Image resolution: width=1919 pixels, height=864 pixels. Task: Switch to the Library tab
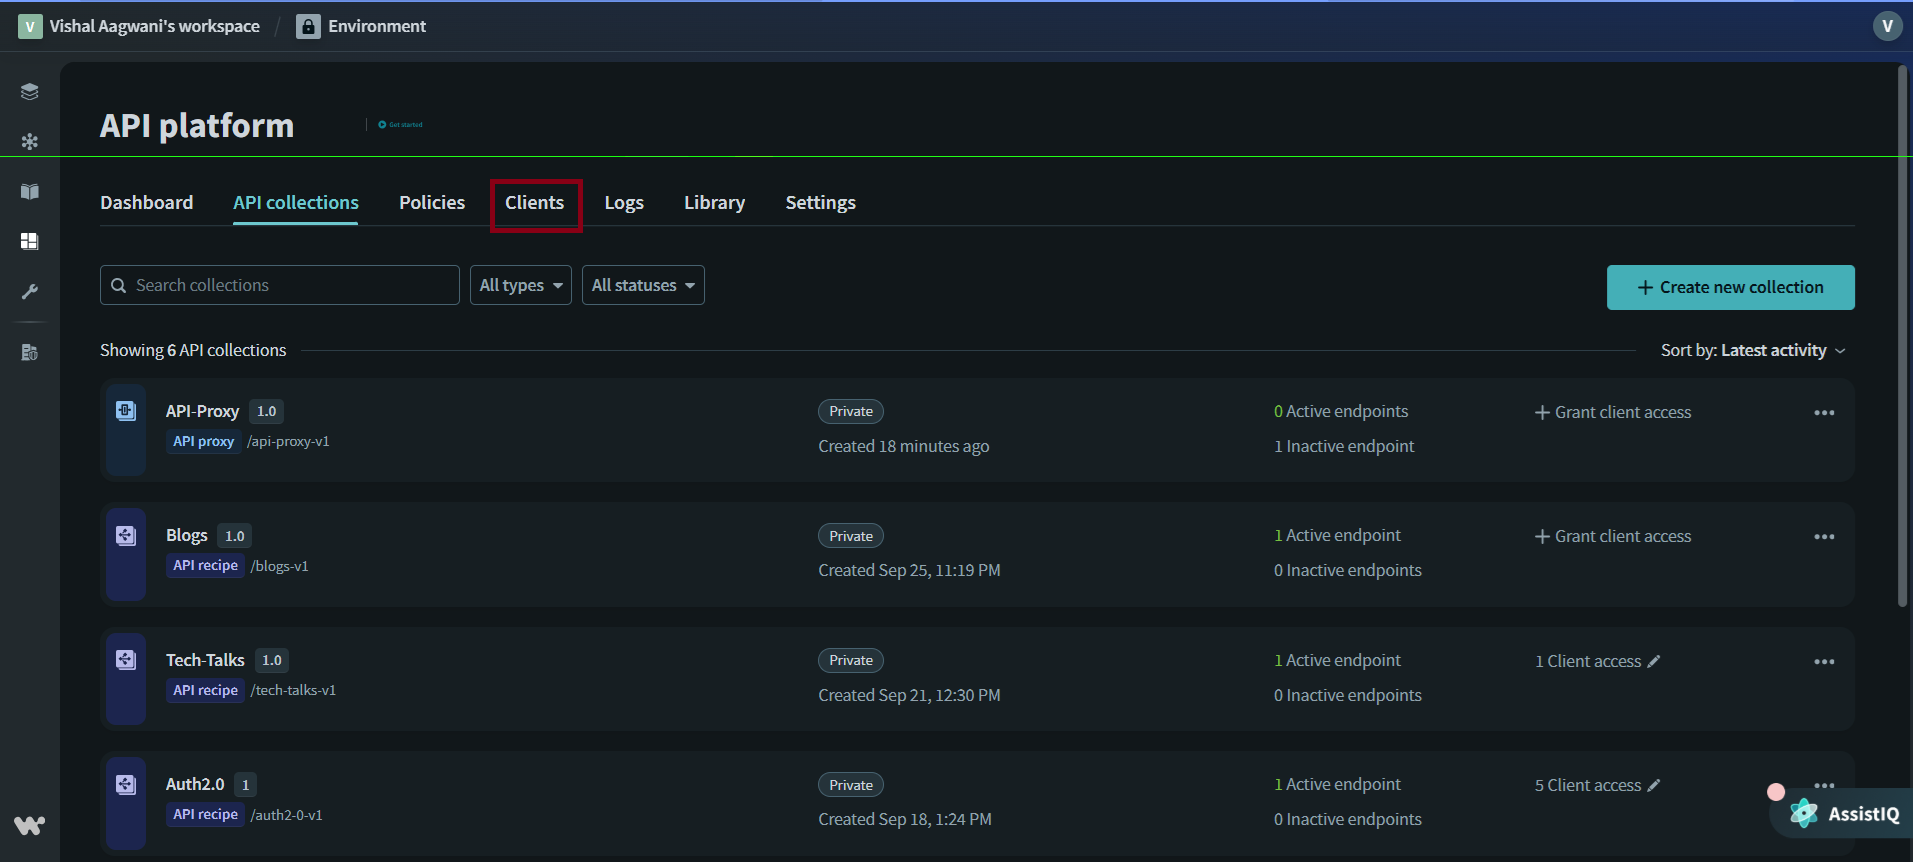click(715, 203)
